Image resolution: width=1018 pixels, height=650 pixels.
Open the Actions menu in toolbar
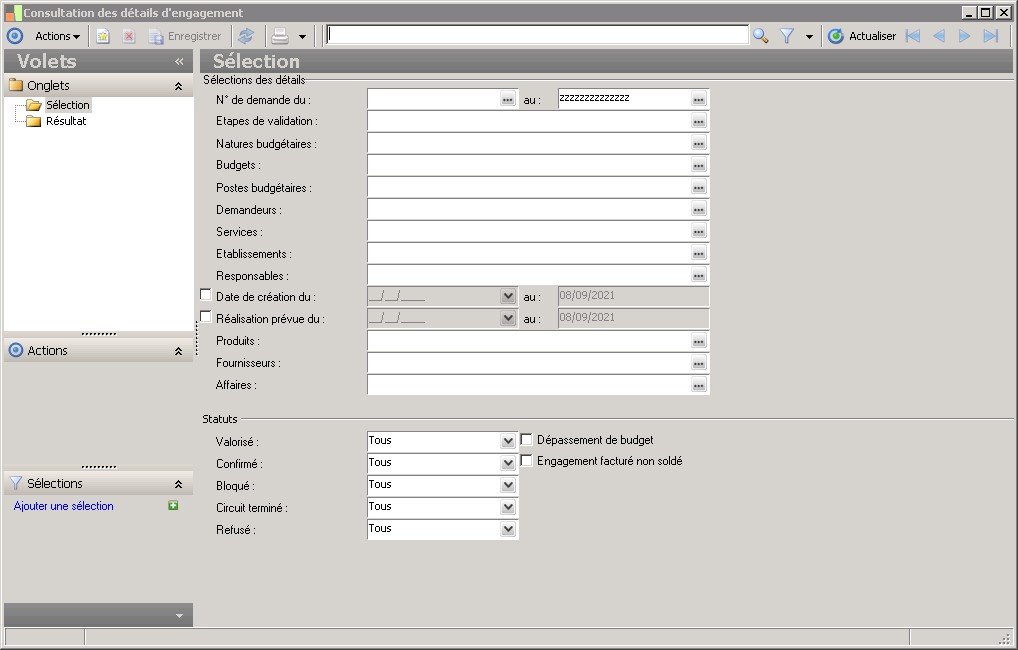(x=57, y=36)
